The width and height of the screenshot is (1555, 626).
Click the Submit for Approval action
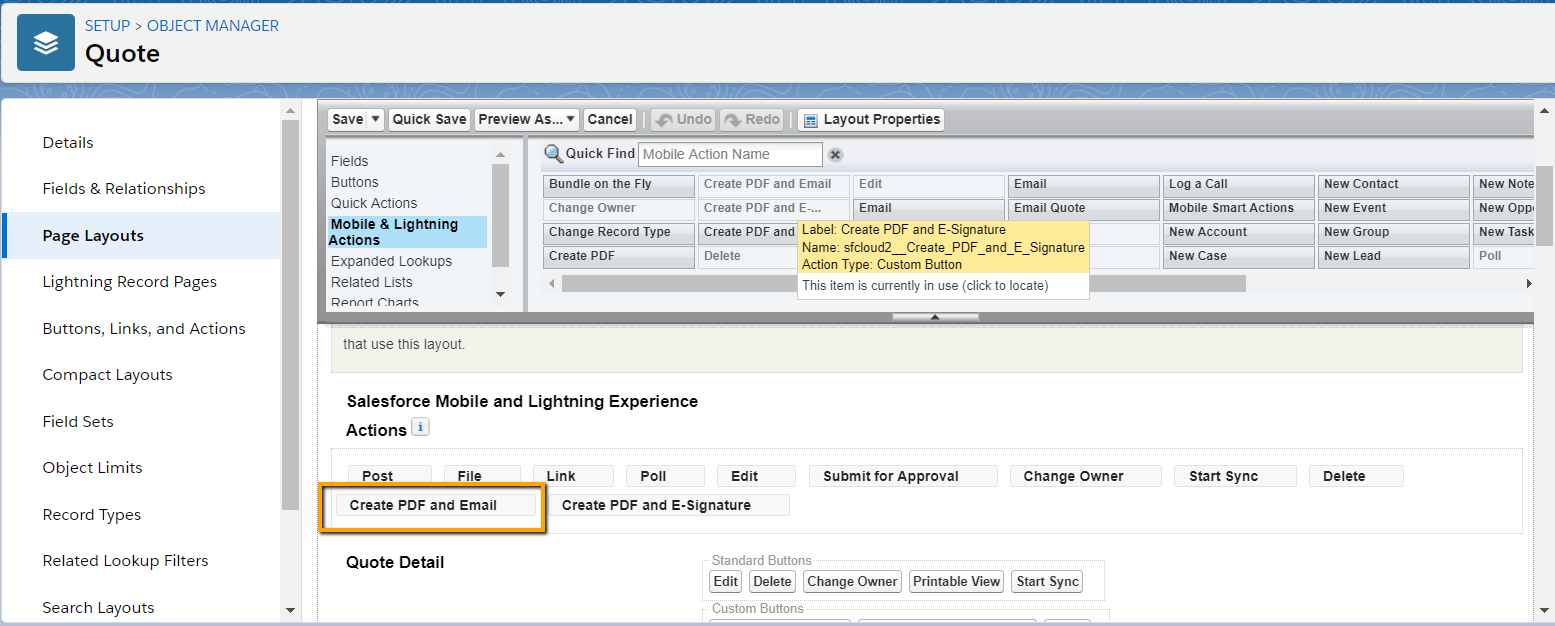tap(903, 476)
